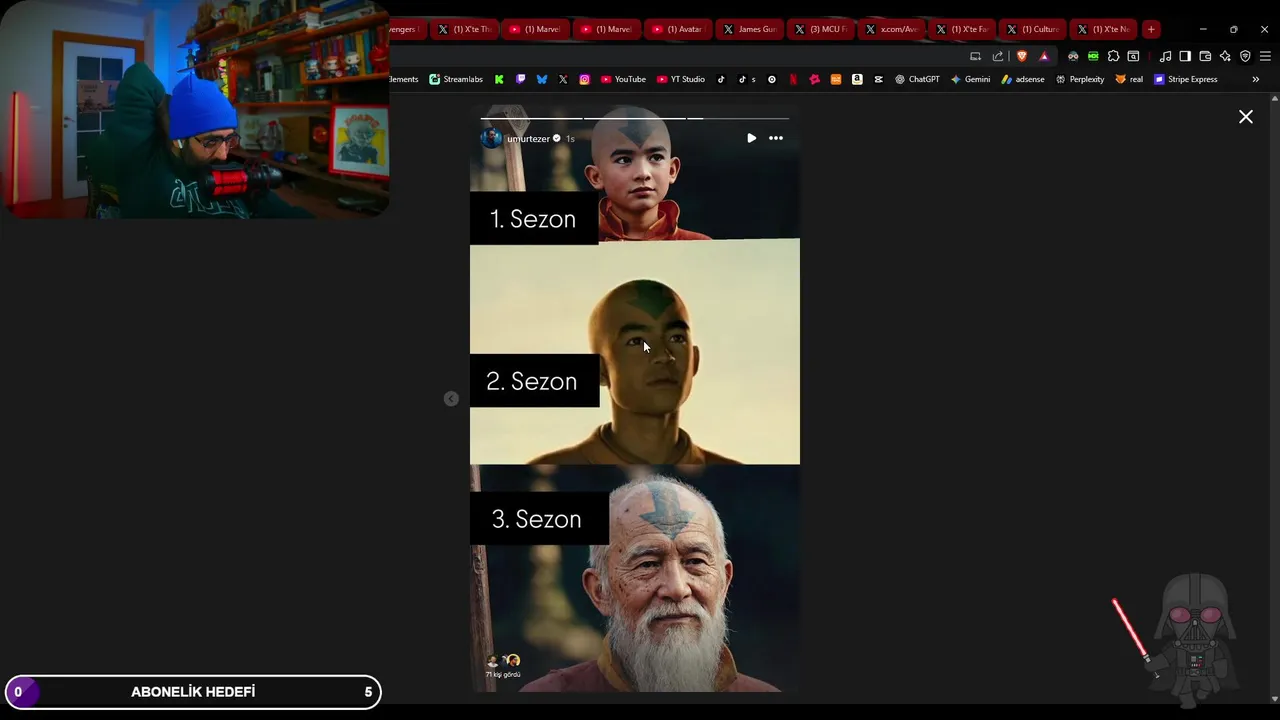Open the Stripe Express bookmark
The width and height of the screenshot is (1280, 720).
1186,79
